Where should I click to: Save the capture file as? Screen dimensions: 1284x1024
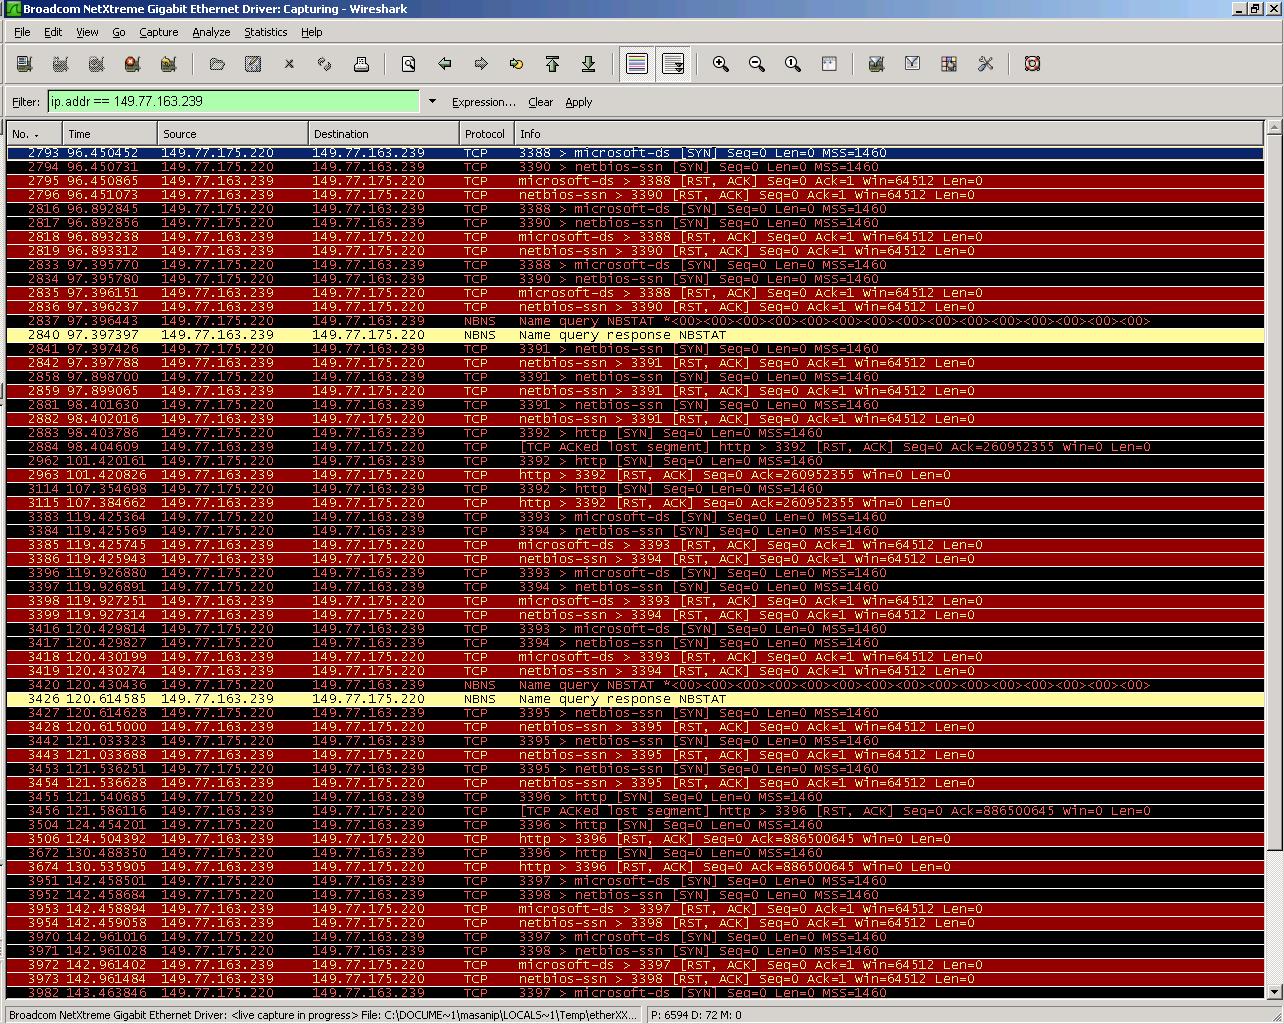click(253, 64)
